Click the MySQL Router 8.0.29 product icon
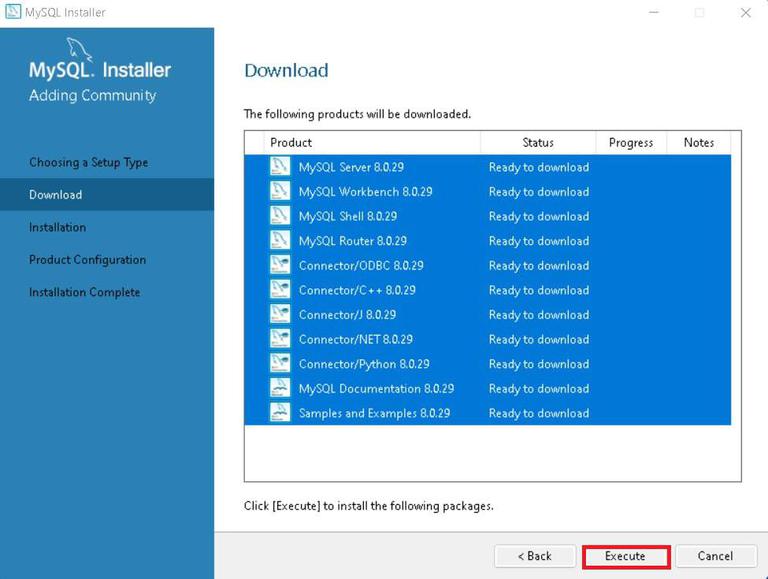 280,240
